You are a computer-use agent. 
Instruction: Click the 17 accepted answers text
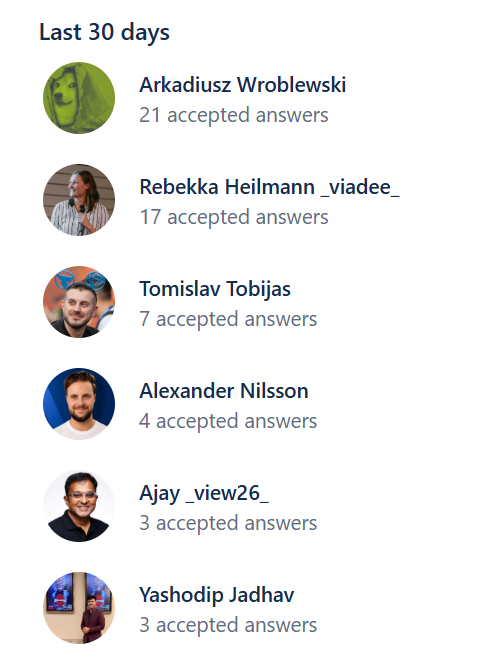coord(234,218)
